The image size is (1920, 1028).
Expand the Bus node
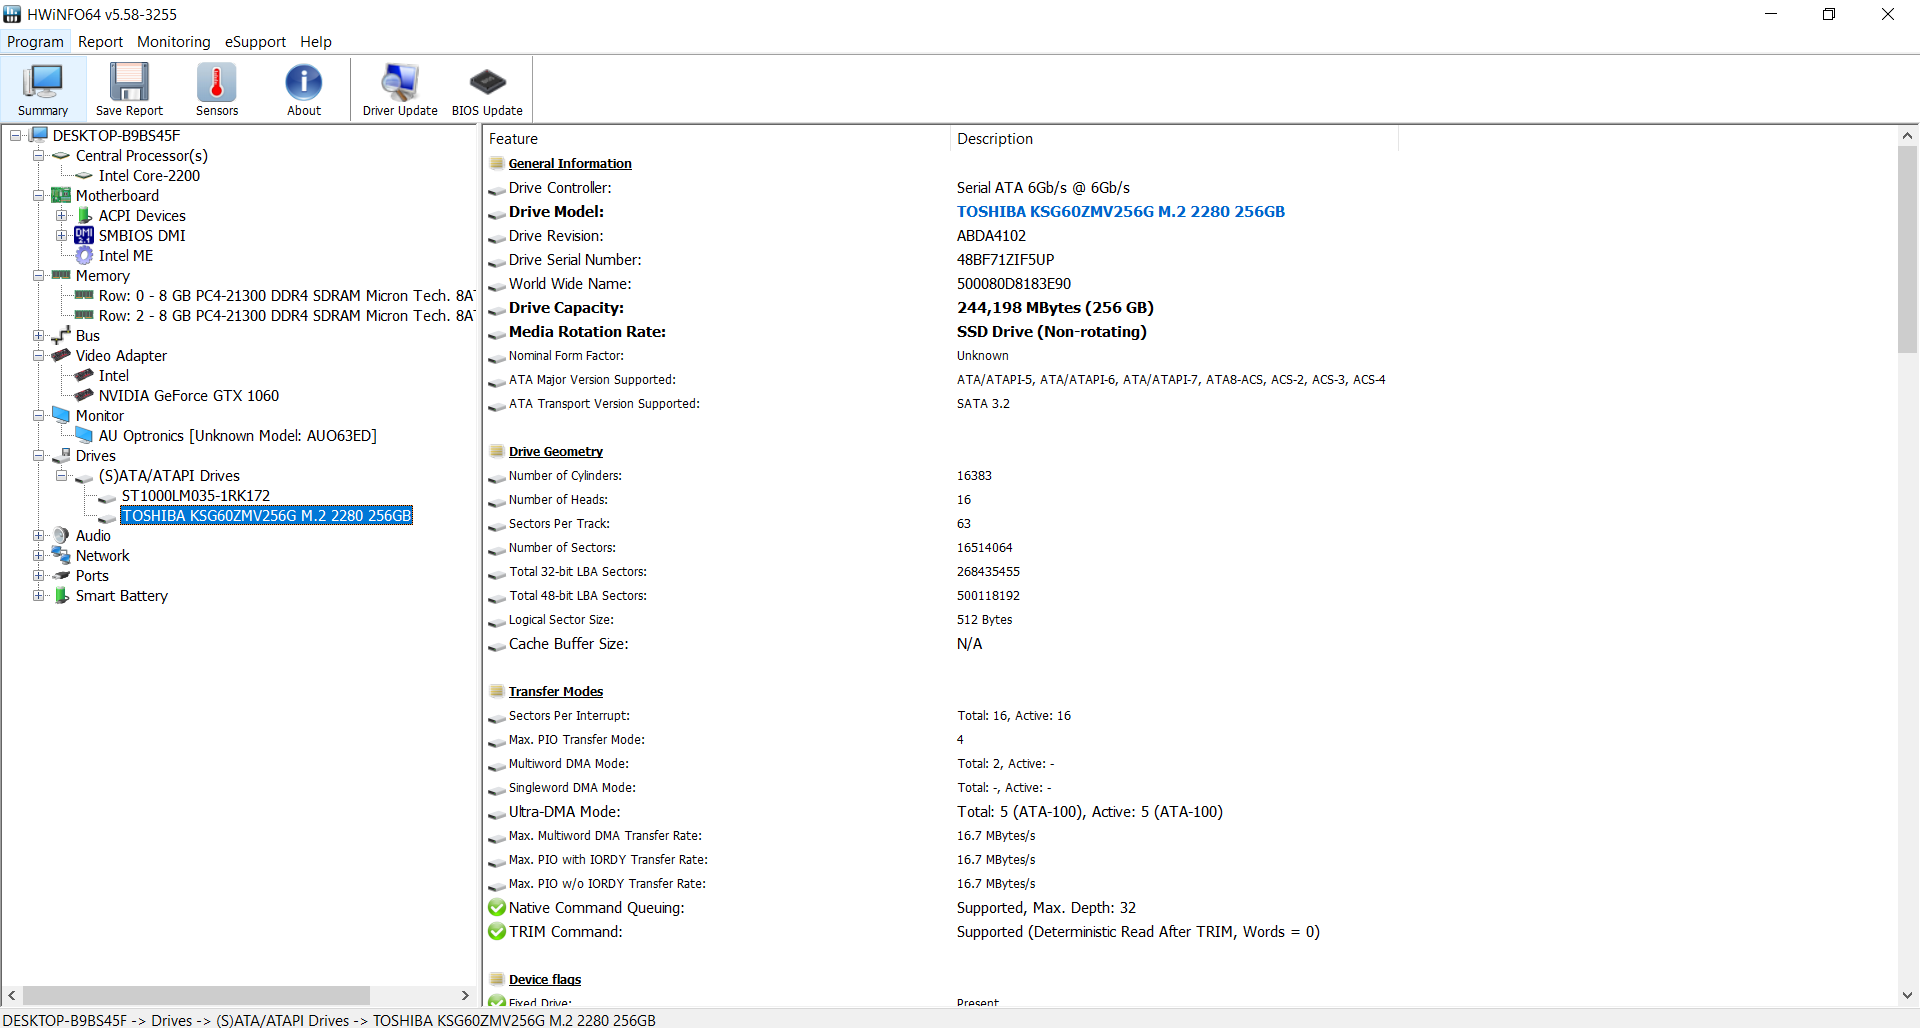pyautogui.click(x=38, y=335)
